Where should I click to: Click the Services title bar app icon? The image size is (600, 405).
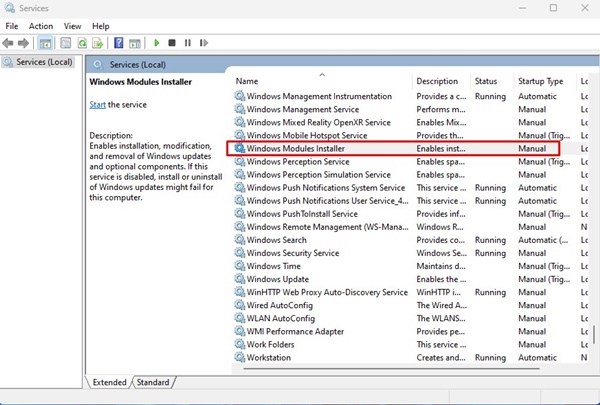coord(10,8)
